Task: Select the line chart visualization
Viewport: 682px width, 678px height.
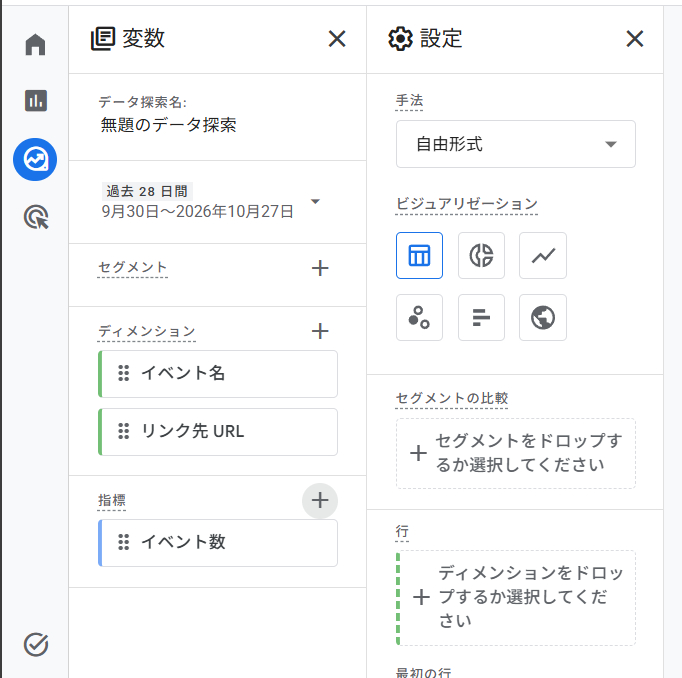Action: [543, 255]
